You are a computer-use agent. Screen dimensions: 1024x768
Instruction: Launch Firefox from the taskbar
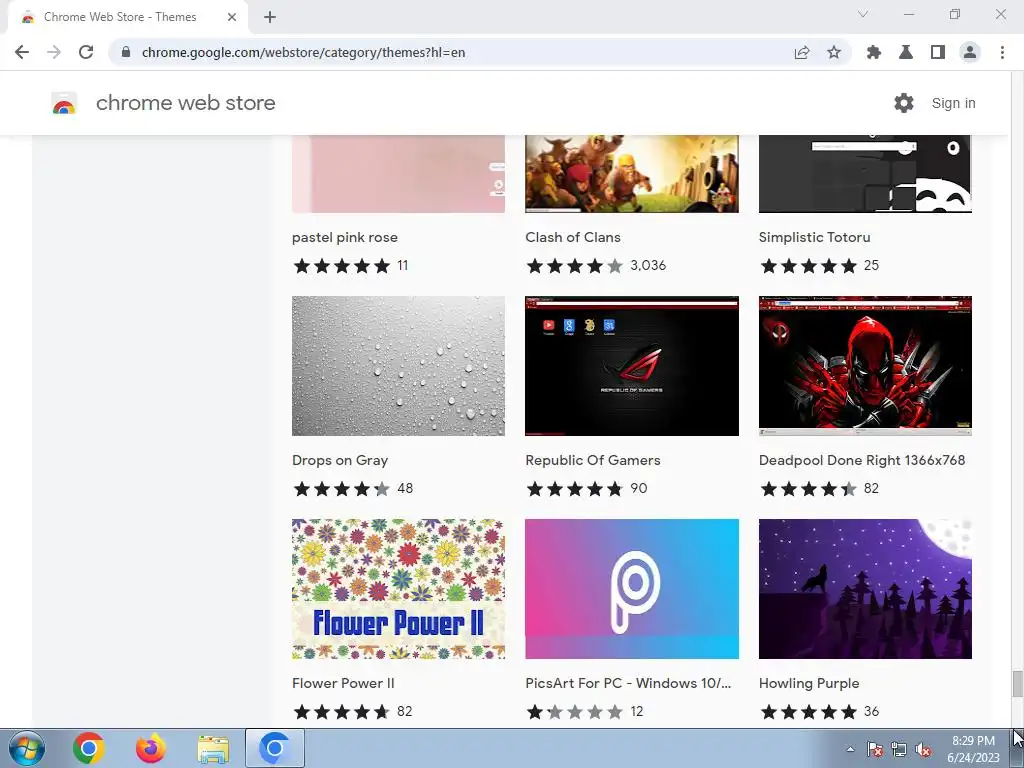(151, 748)
